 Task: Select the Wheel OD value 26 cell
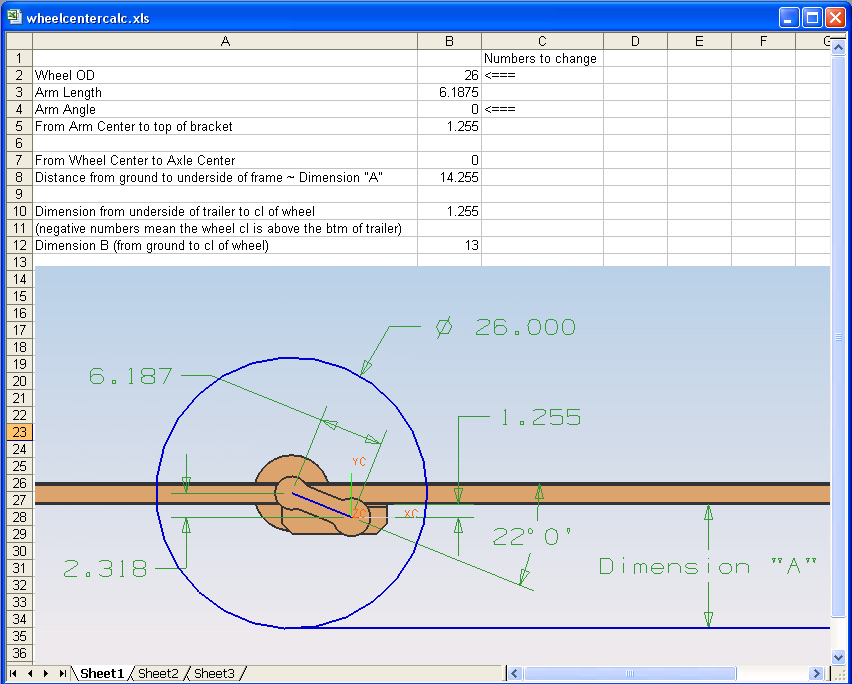point(449,75)
